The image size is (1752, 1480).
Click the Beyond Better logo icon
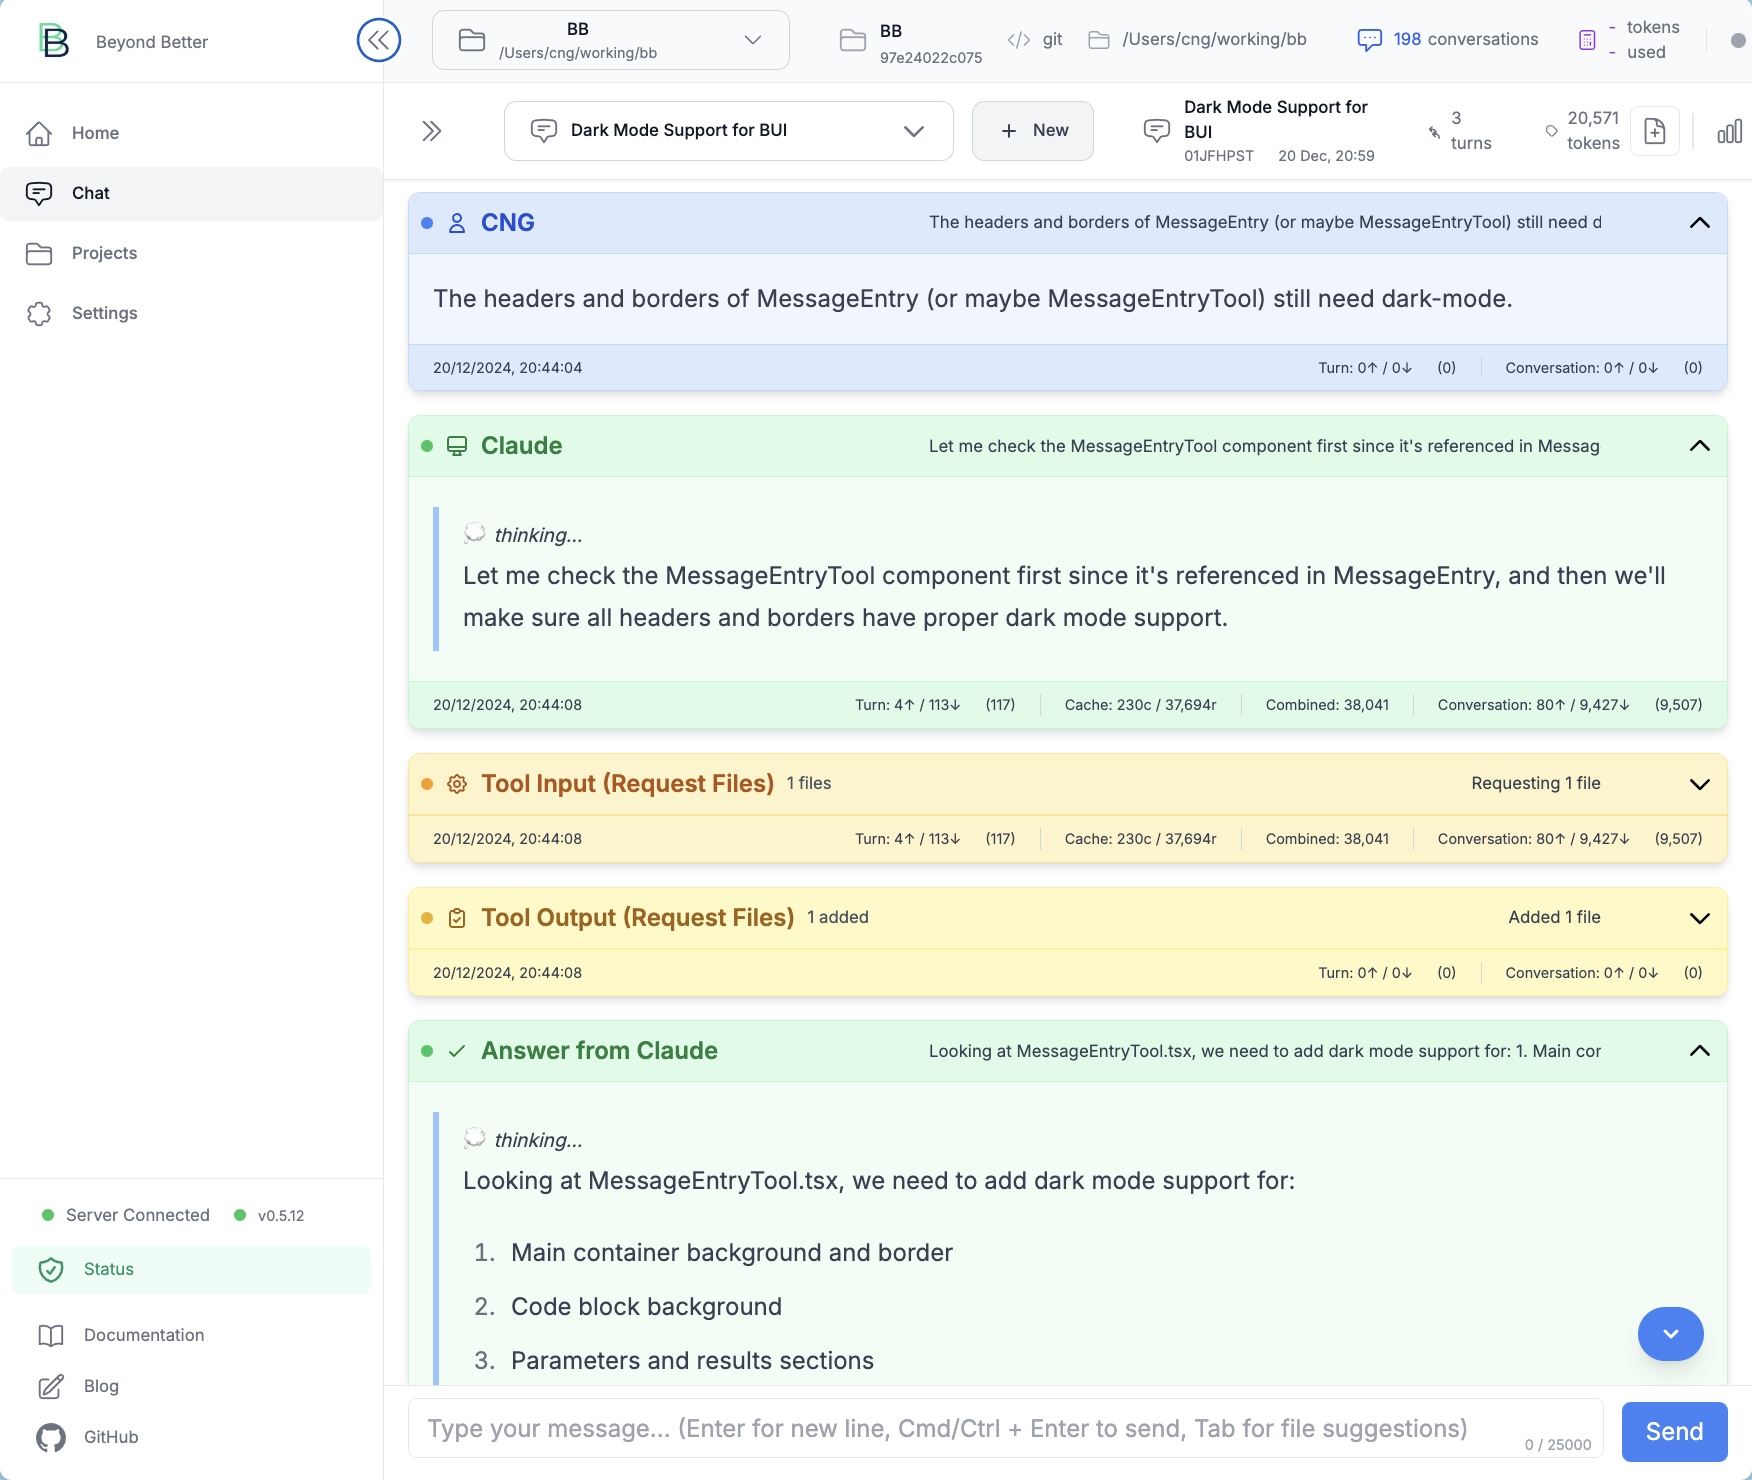54,41
